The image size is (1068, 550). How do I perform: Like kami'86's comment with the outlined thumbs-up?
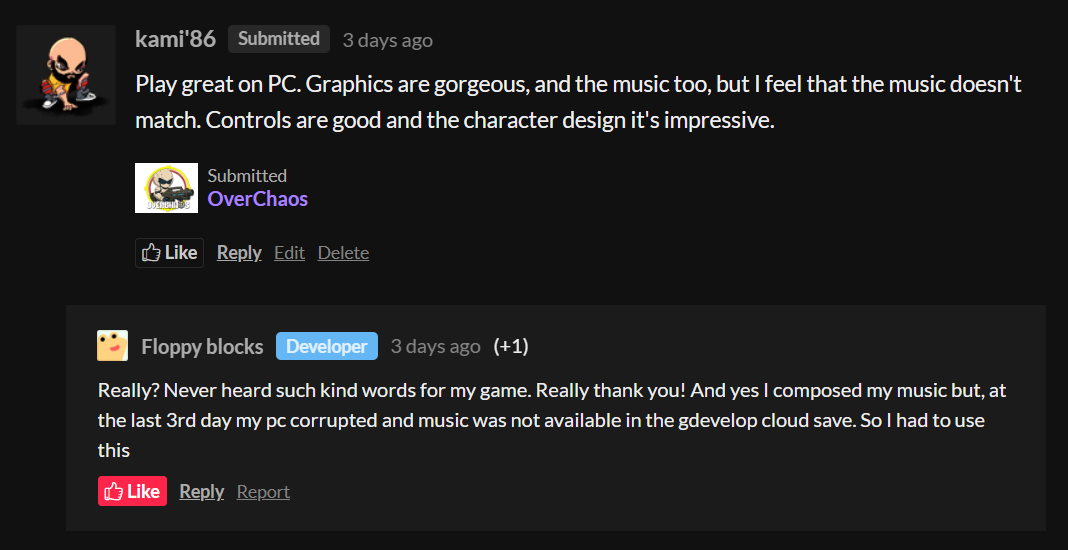169,253
